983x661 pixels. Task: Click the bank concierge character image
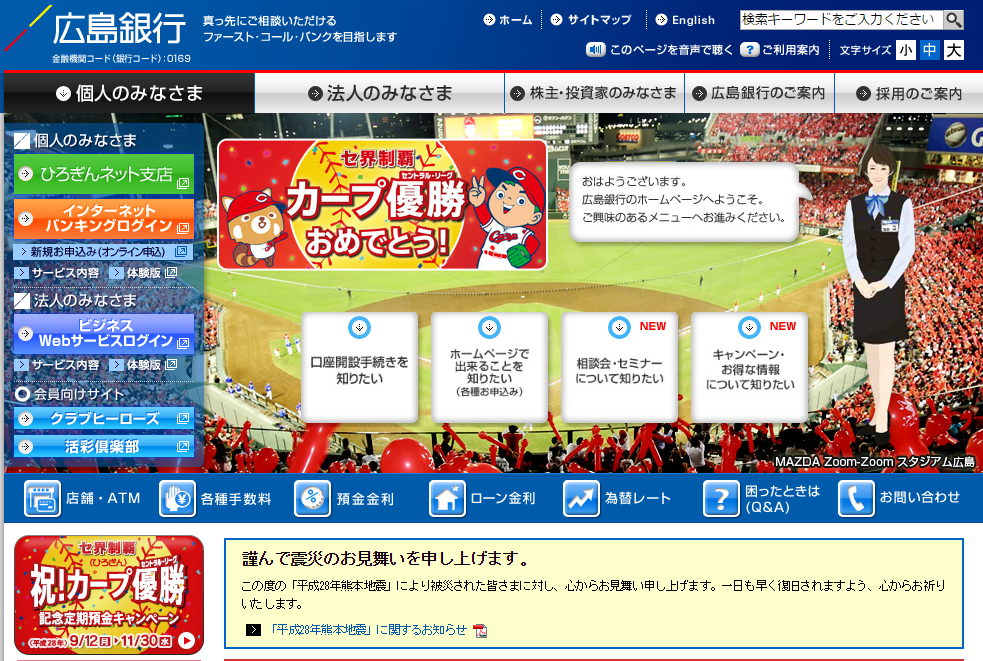pos(877,295)
